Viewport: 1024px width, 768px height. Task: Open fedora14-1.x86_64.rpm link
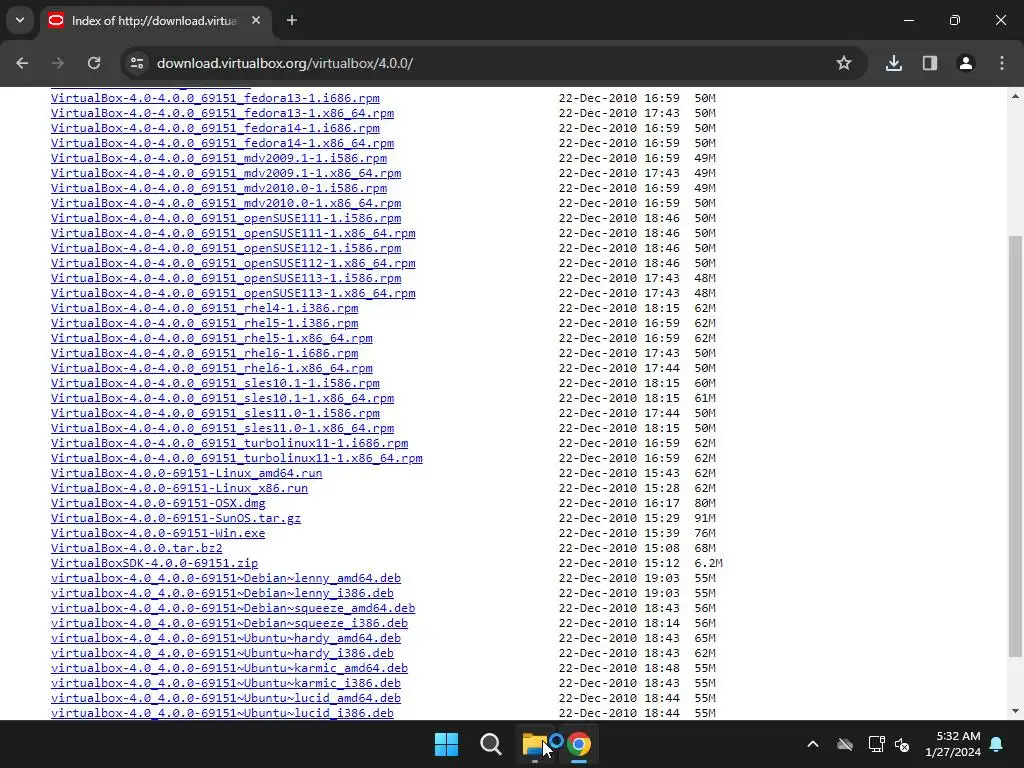tap(222, 143)
